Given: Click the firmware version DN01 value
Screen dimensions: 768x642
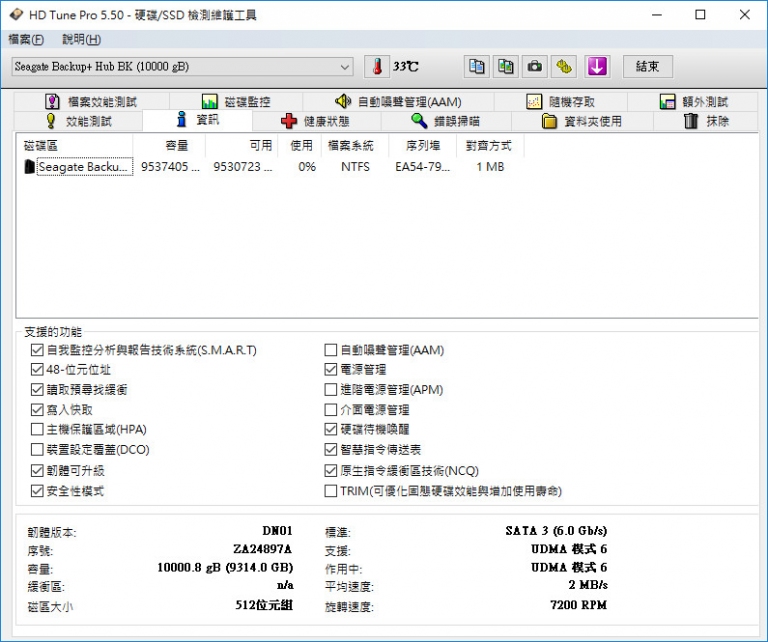Looking at the screenshot, I should coord(277,530).
